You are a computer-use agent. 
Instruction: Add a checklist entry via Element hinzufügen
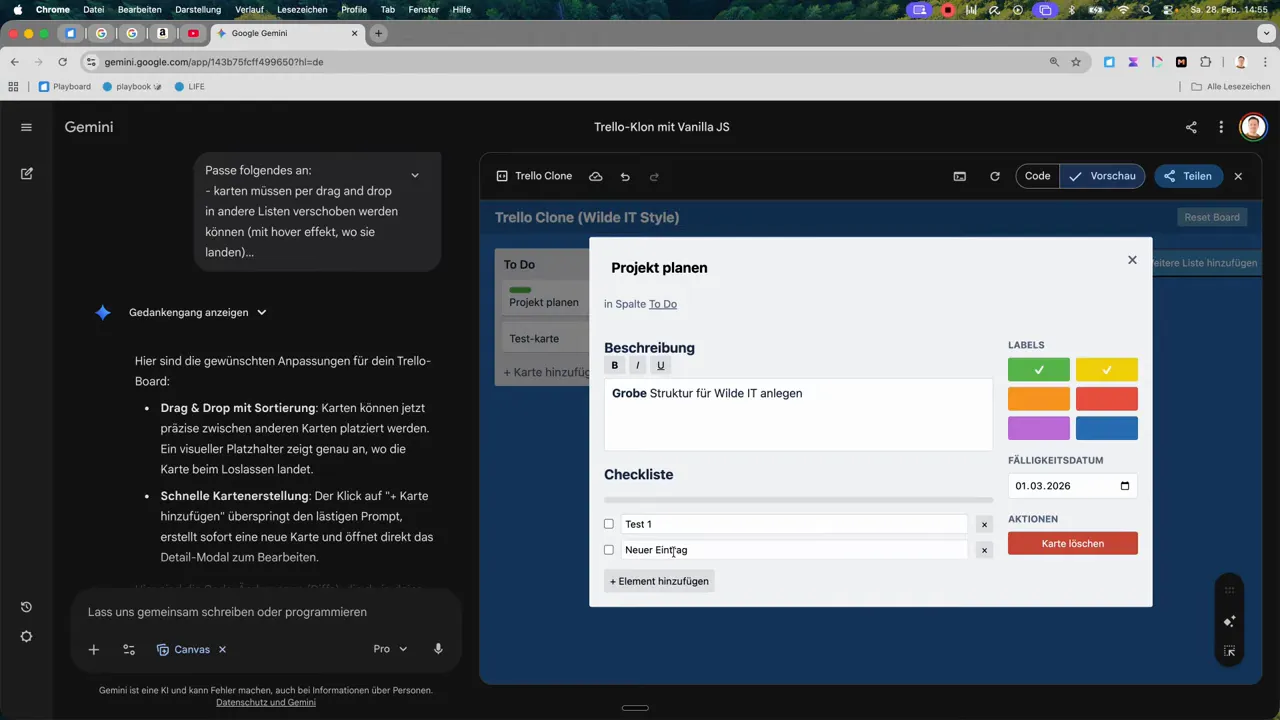[659, 581]
